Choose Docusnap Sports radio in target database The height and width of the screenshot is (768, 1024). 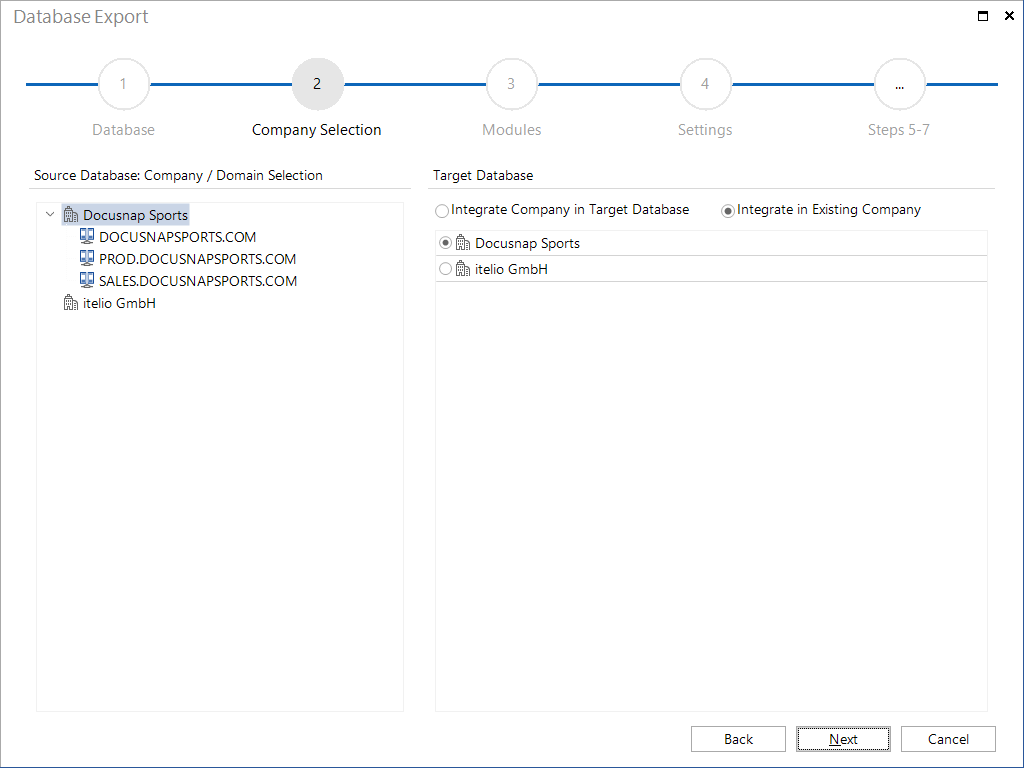pos(445,243)
